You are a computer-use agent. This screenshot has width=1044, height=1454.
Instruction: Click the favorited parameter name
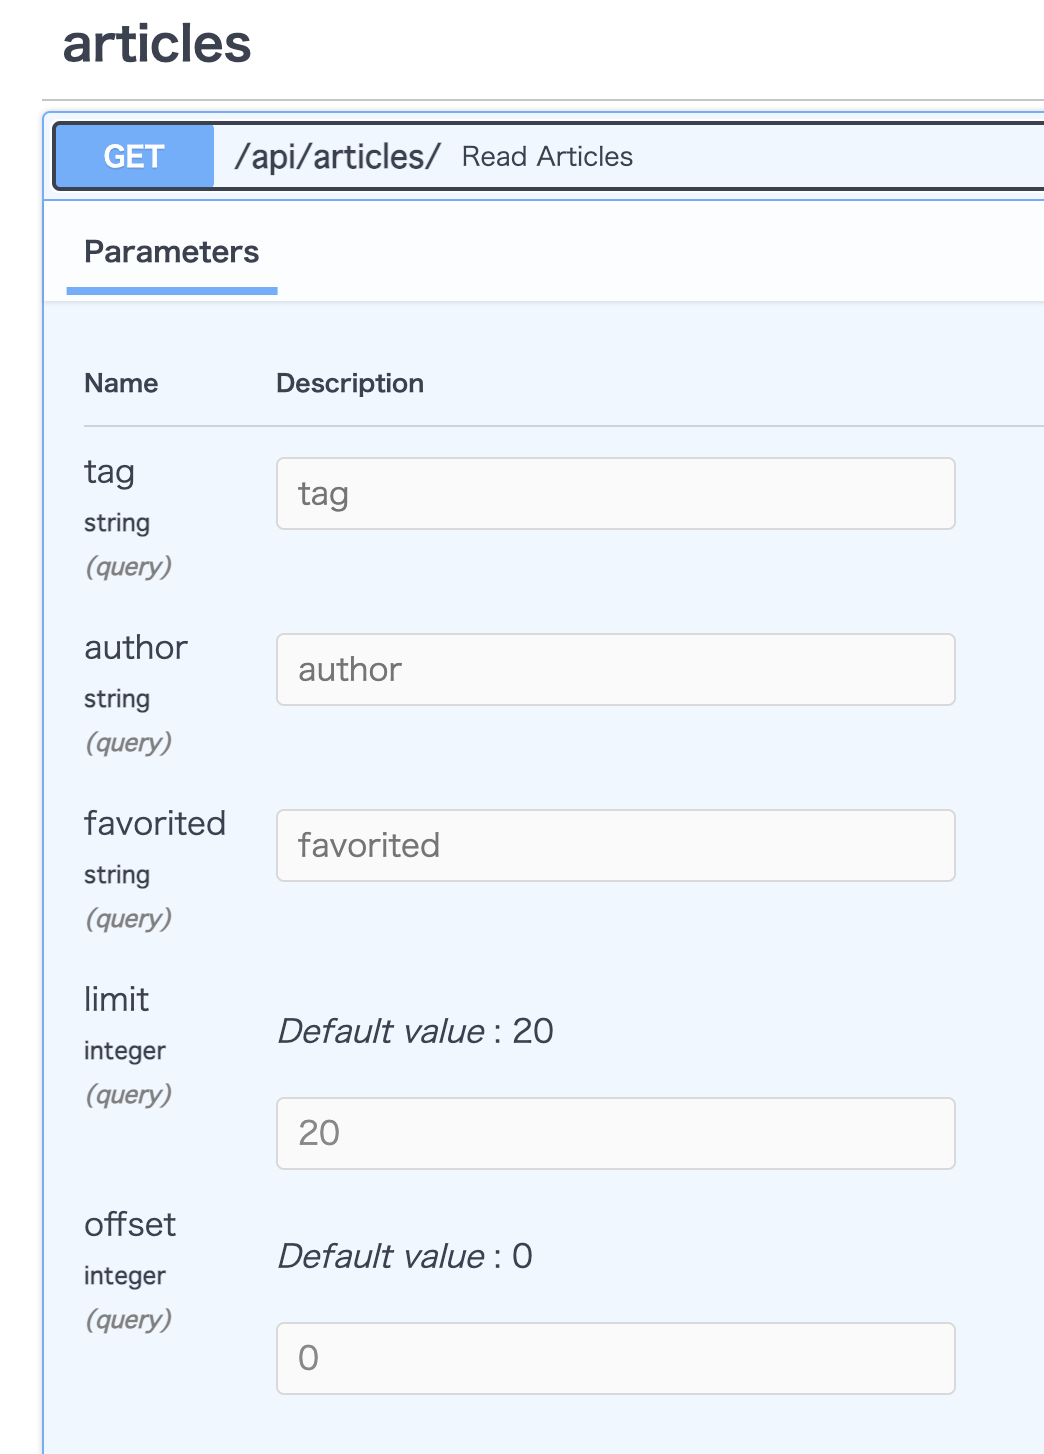coord(155,824)
